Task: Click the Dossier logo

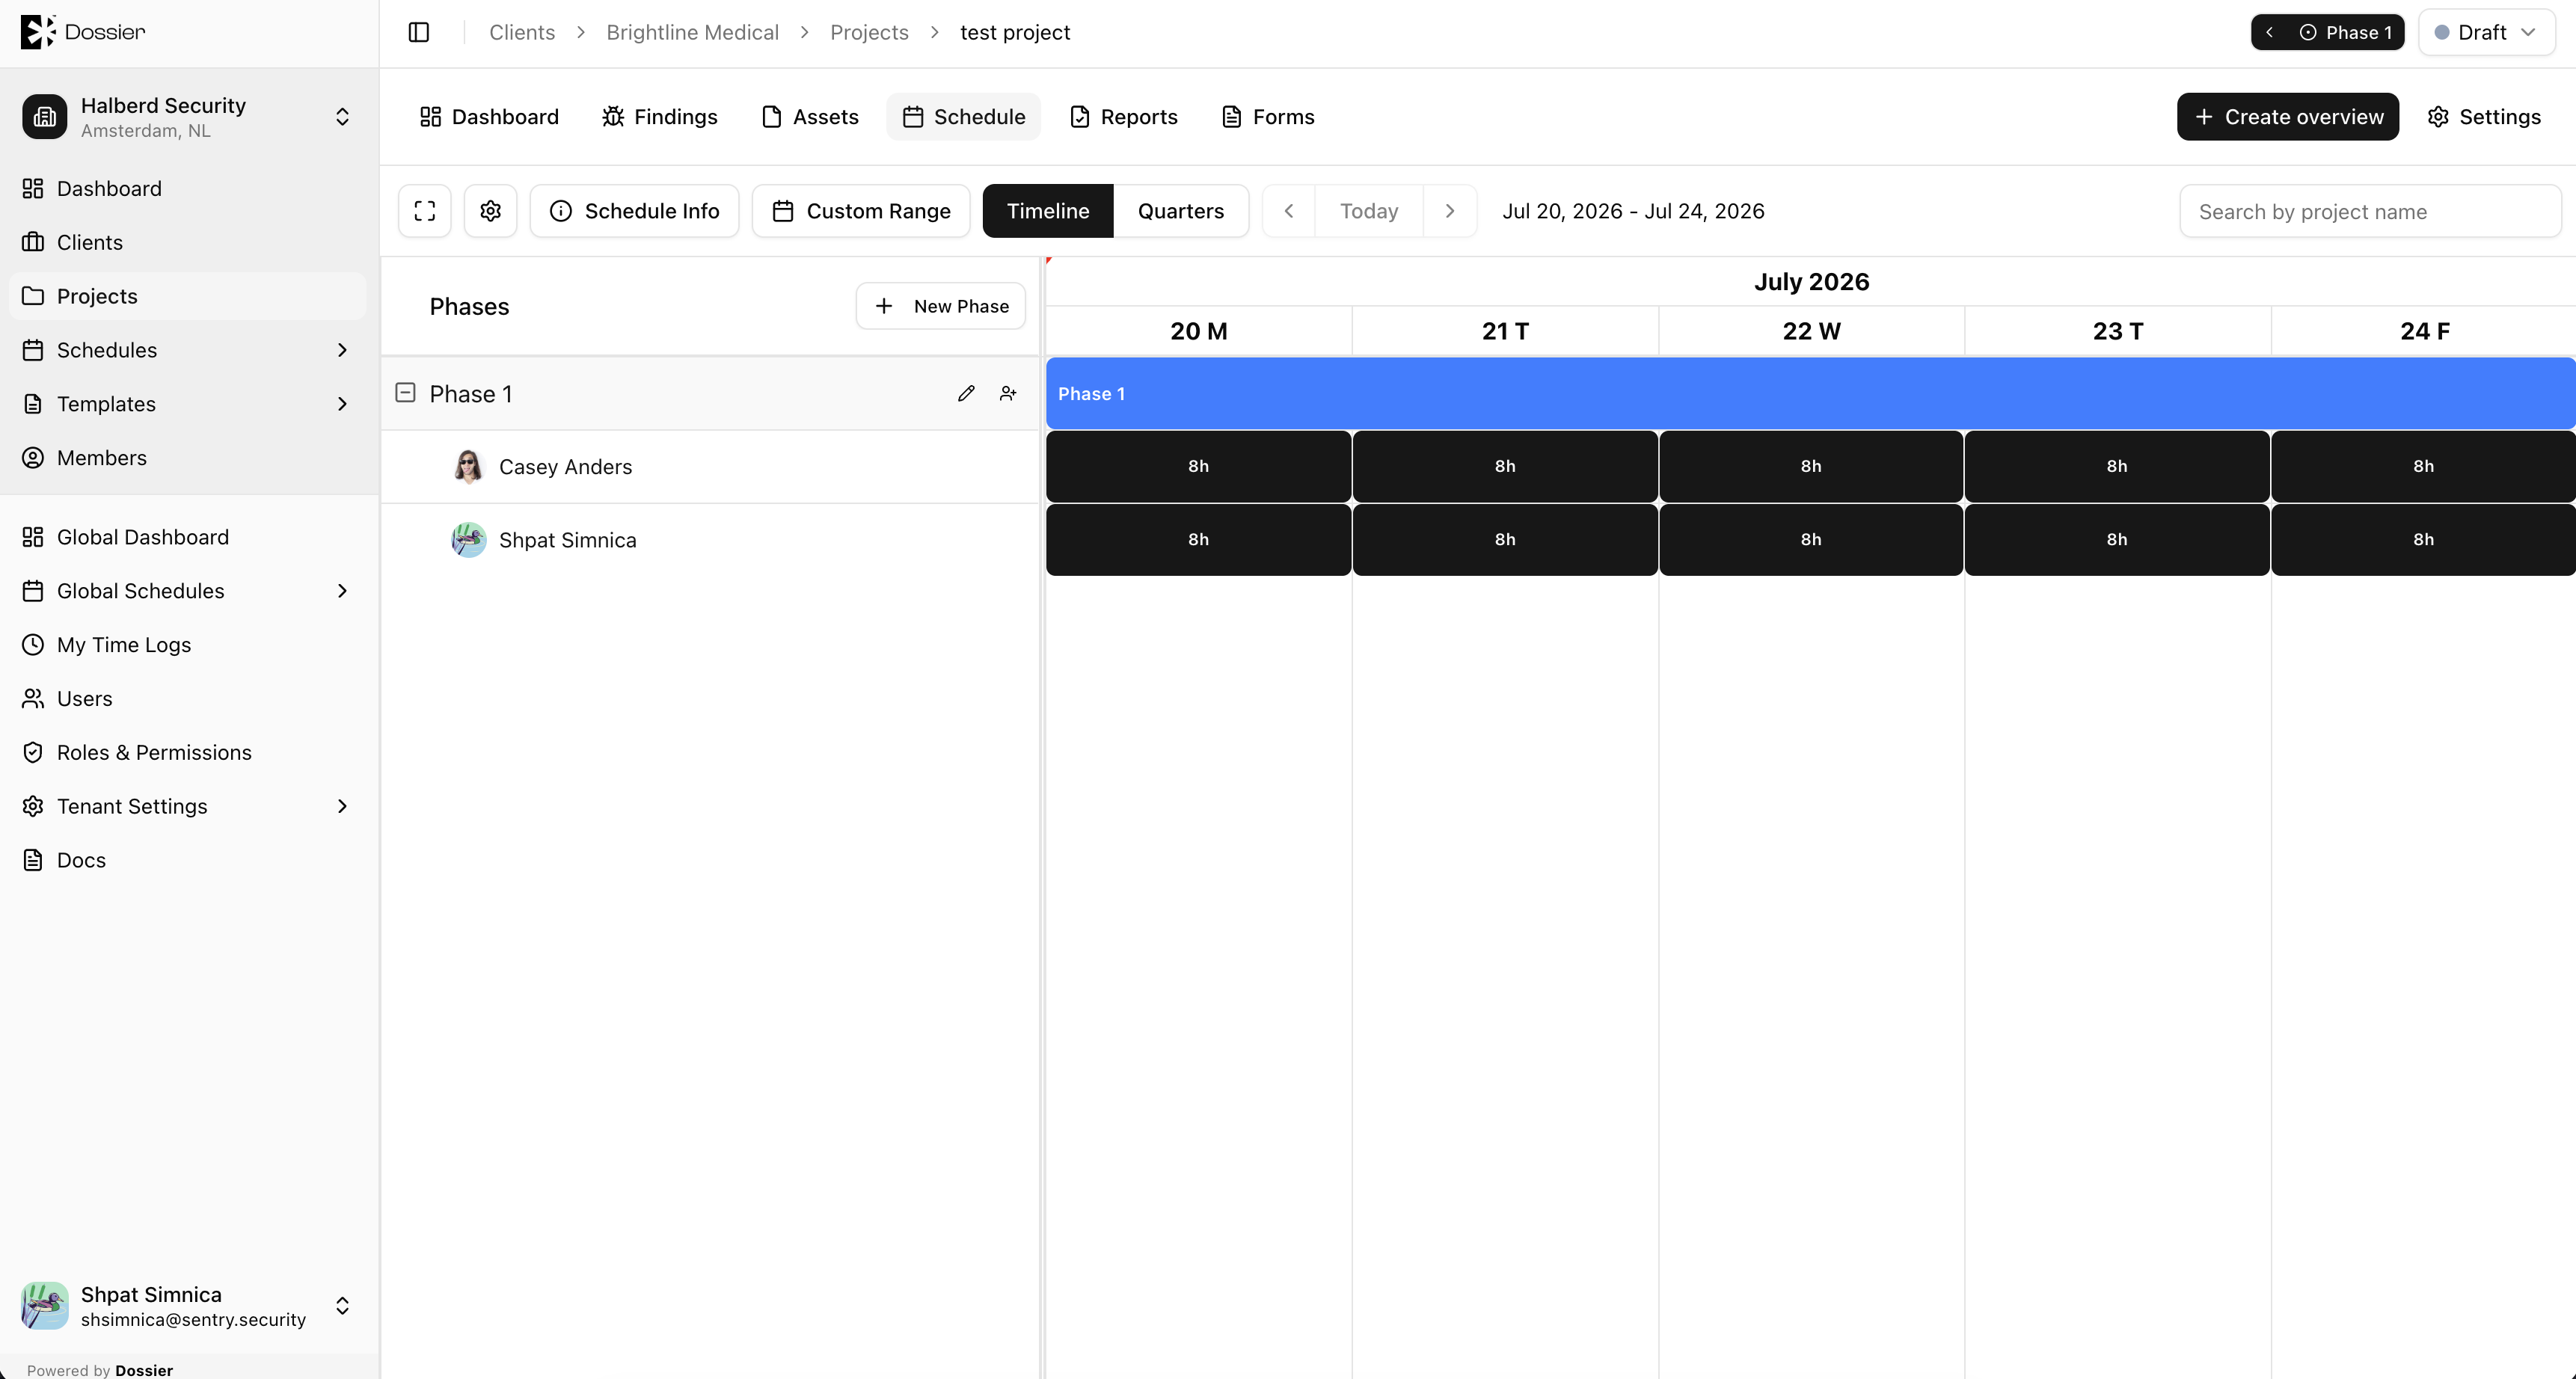Action: click(x=83, y=32)
